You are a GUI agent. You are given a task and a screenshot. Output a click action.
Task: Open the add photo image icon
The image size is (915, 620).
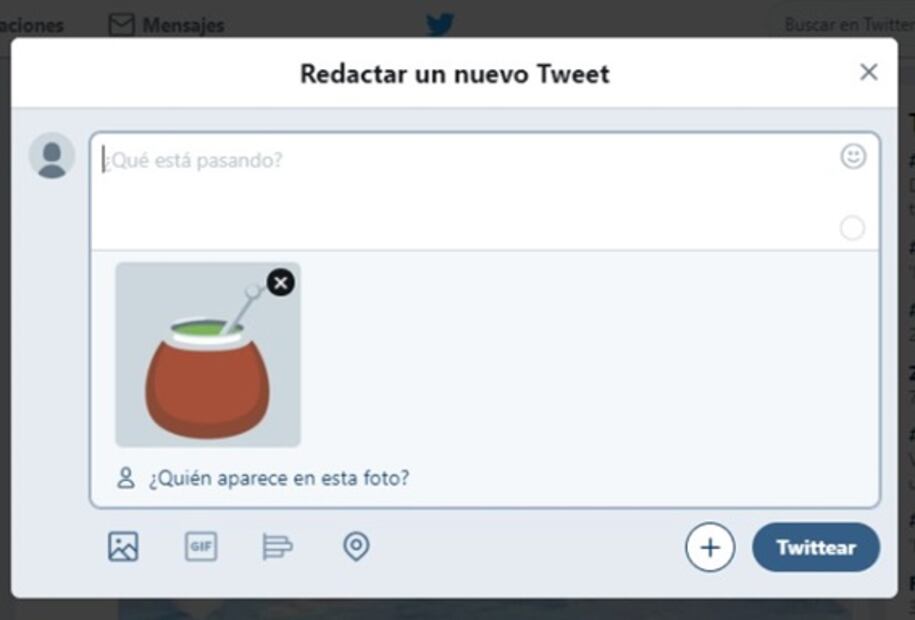pyautogui.click(x=123, y=547)
